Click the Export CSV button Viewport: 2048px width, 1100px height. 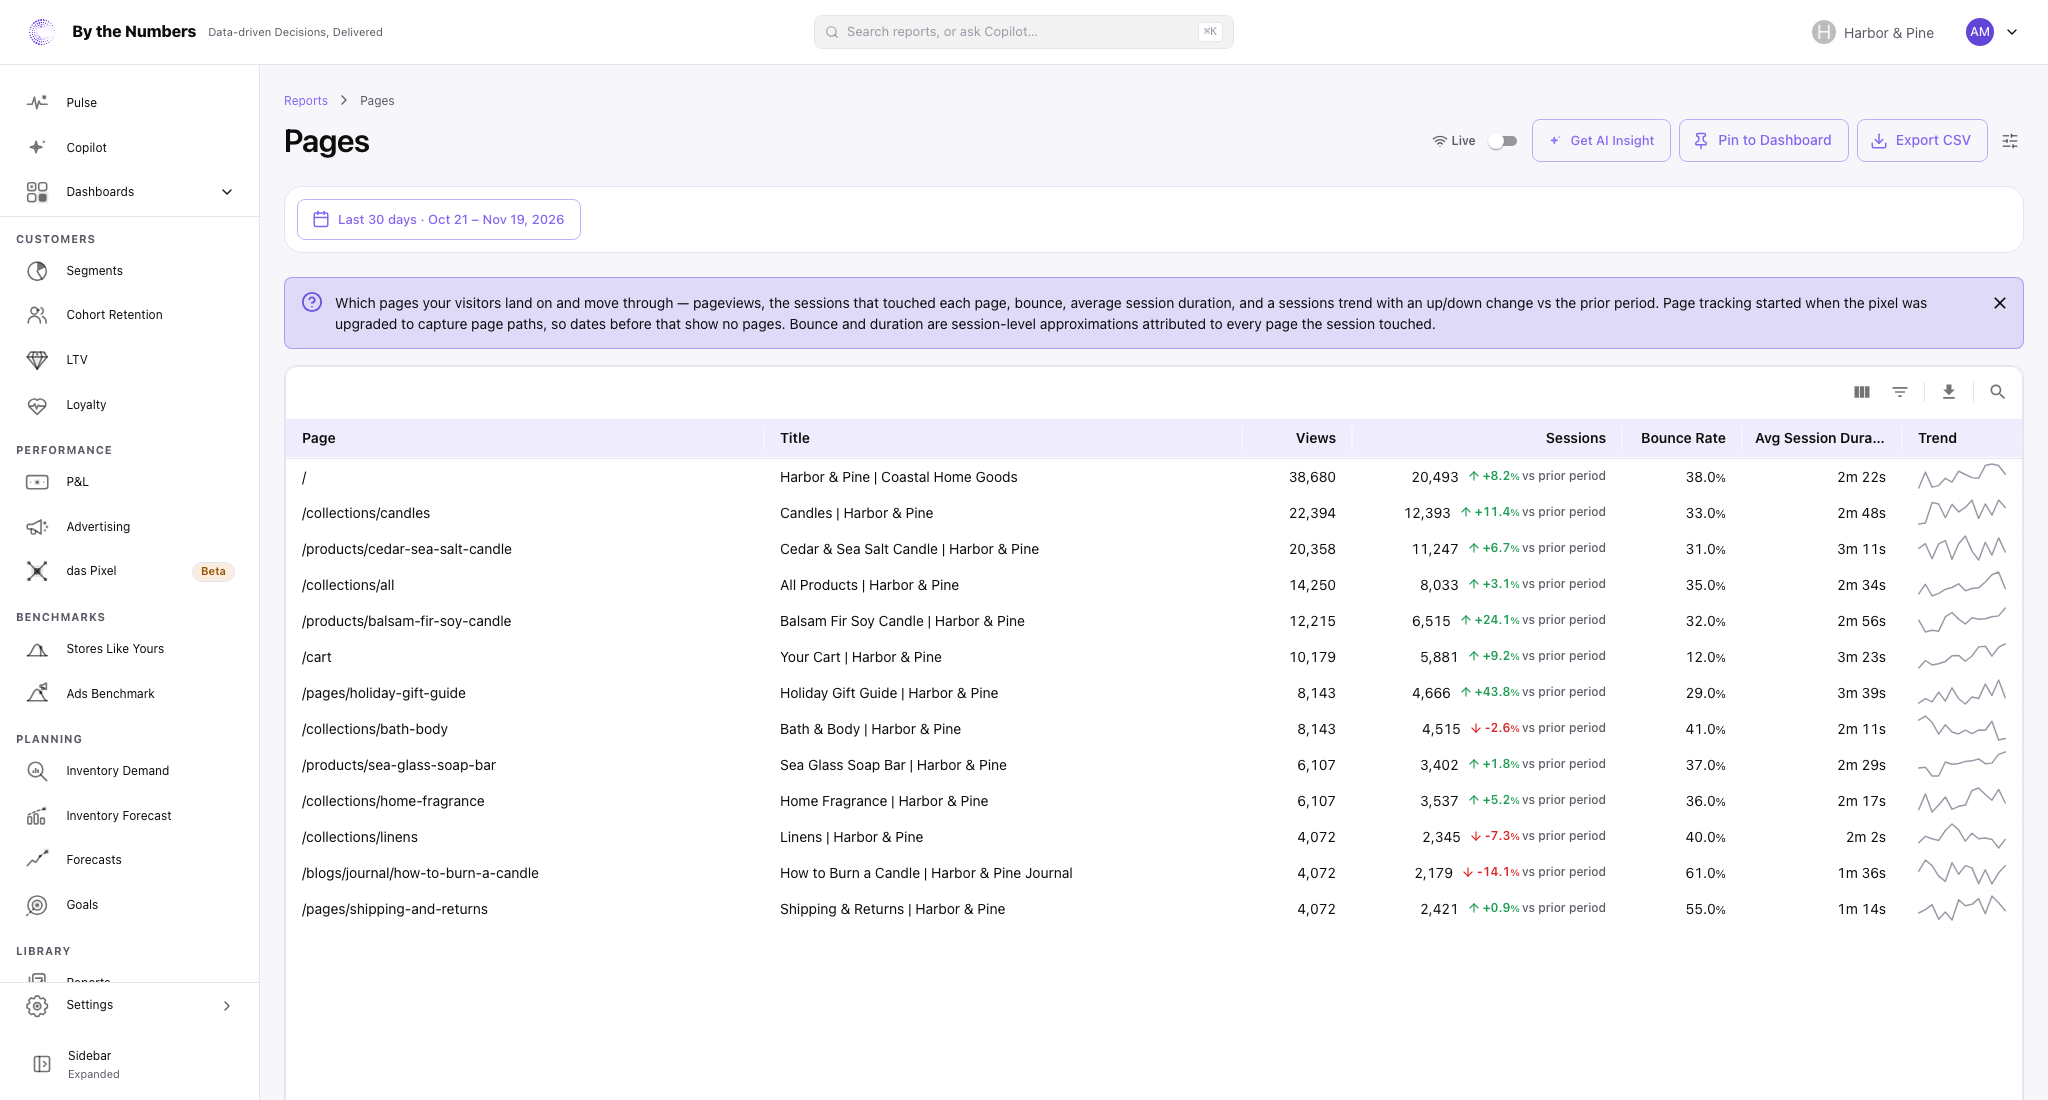click(x=1922, y=141)
